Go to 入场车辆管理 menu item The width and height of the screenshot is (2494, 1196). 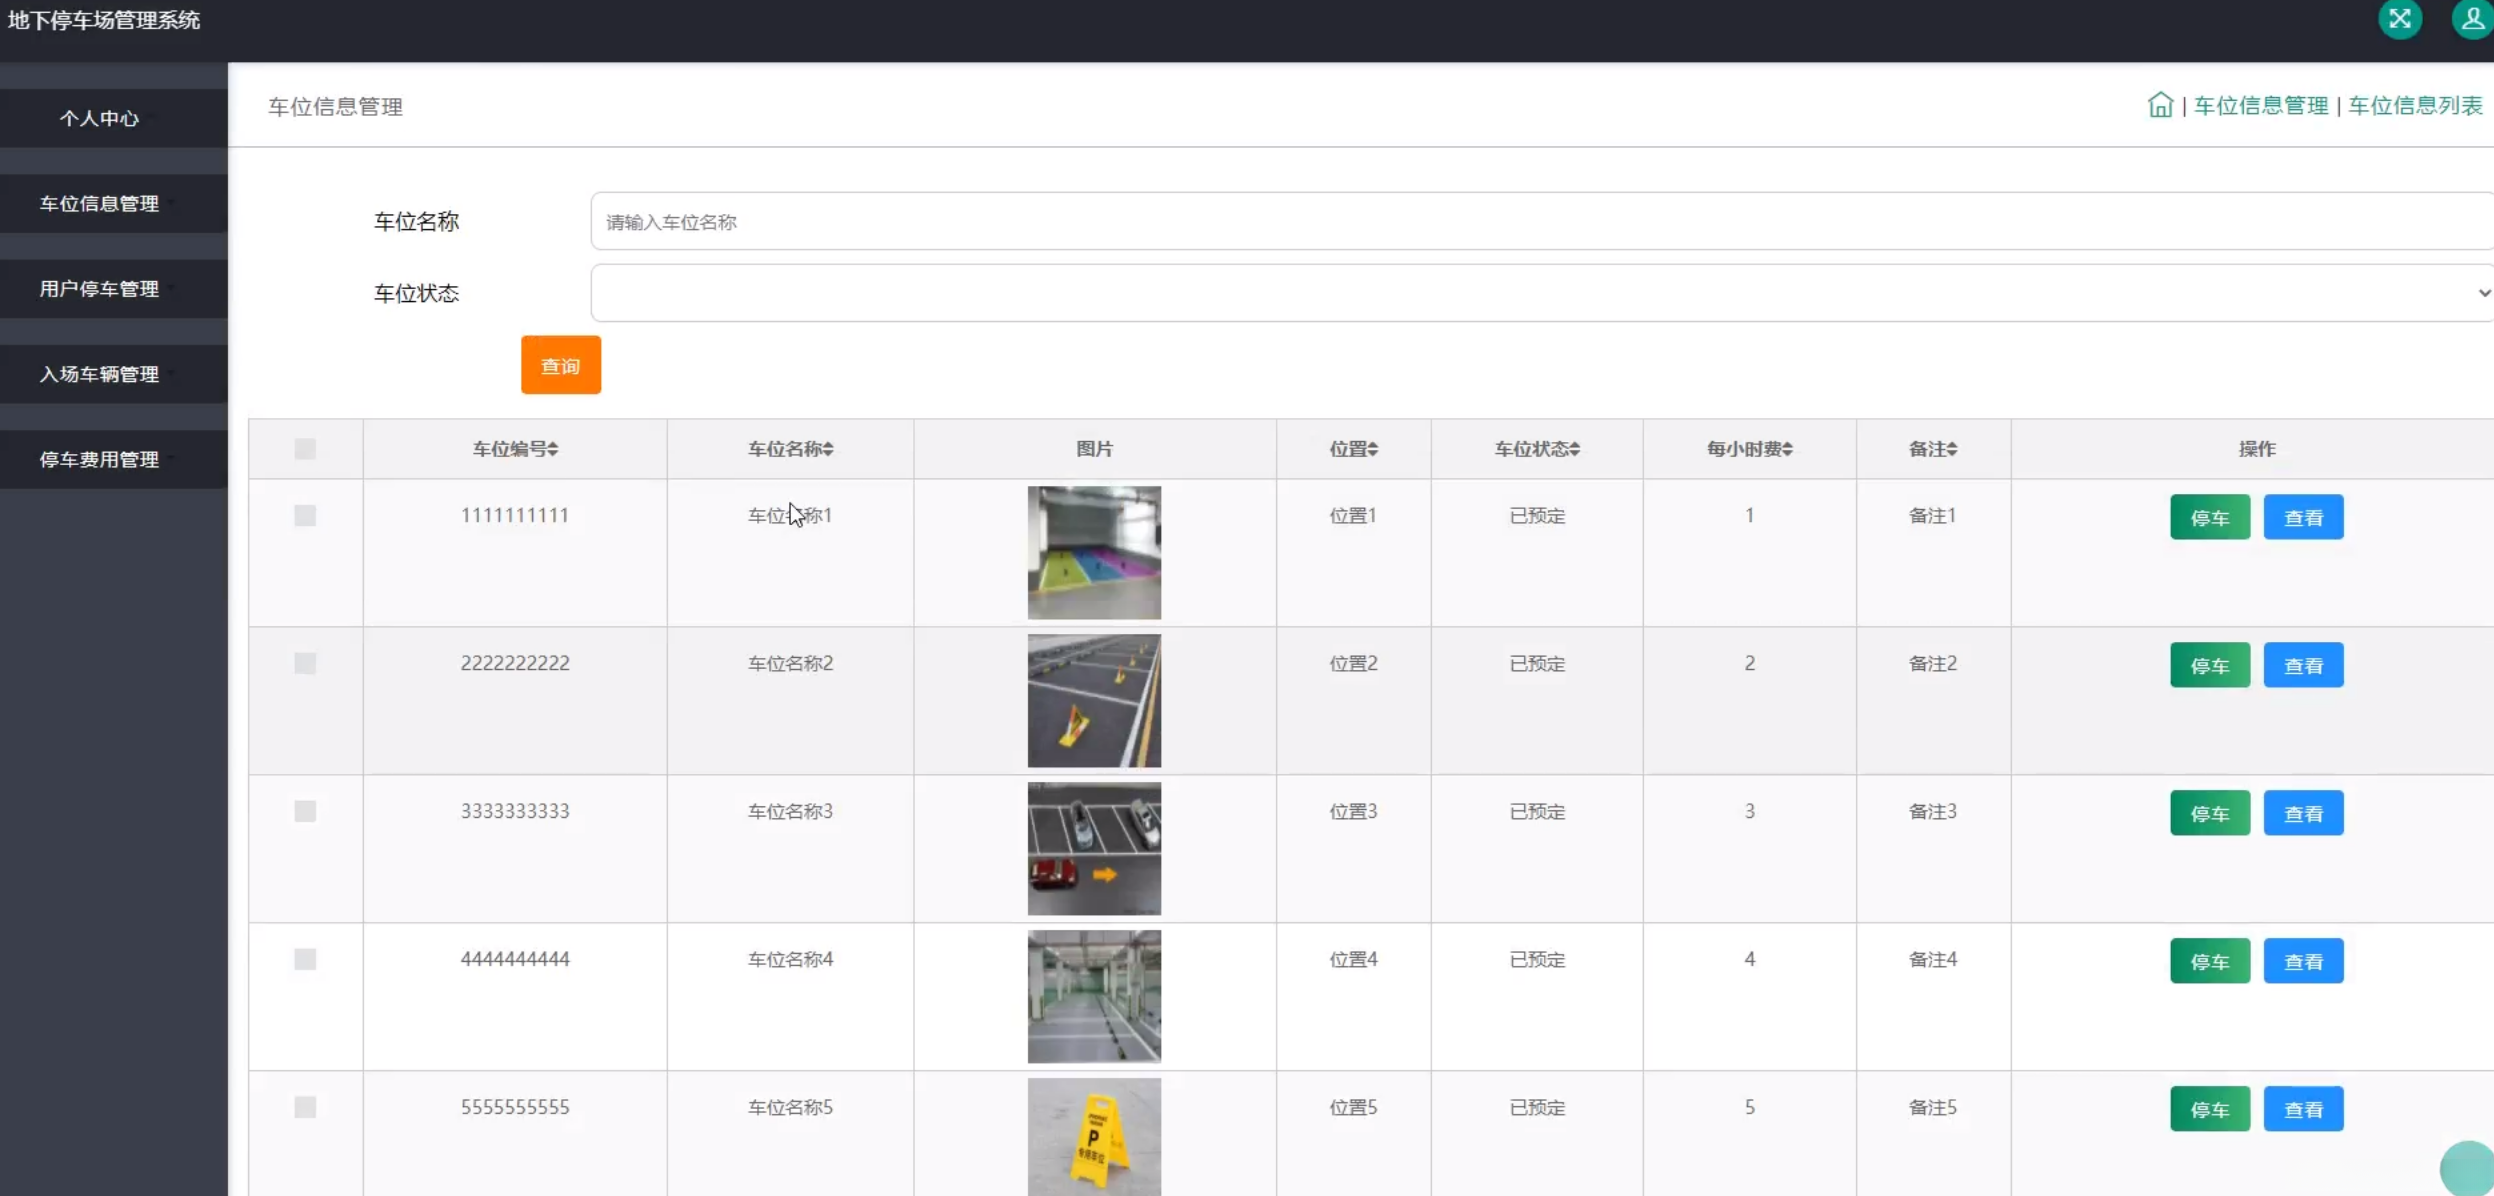click(100, 374)
